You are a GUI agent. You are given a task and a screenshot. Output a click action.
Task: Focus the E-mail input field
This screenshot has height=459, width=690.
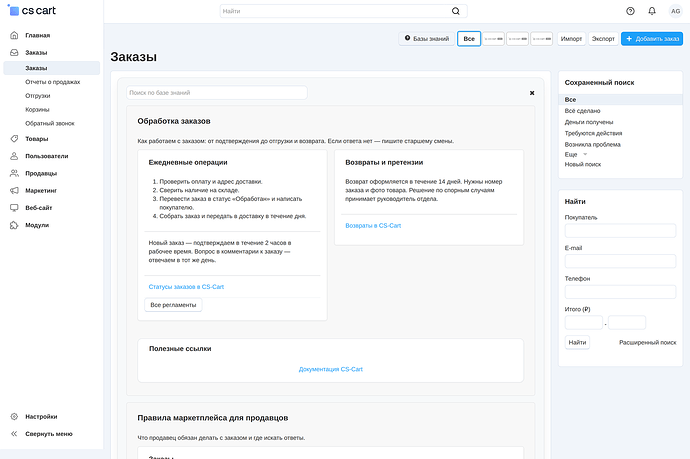tap(620, 261)
